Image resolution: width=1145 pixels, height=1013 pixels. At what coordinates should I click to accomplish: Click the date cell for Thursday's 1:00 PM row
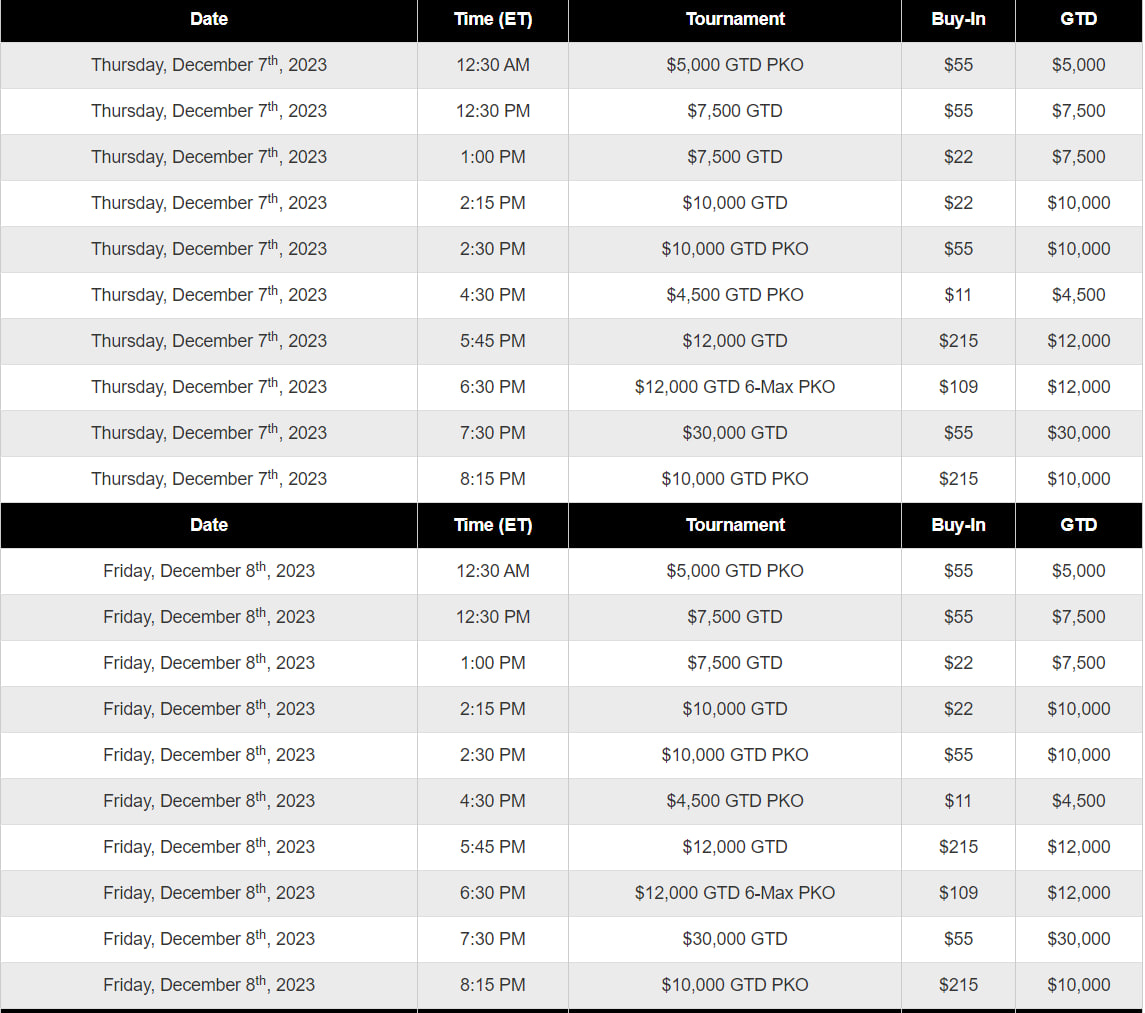[209, 157]
